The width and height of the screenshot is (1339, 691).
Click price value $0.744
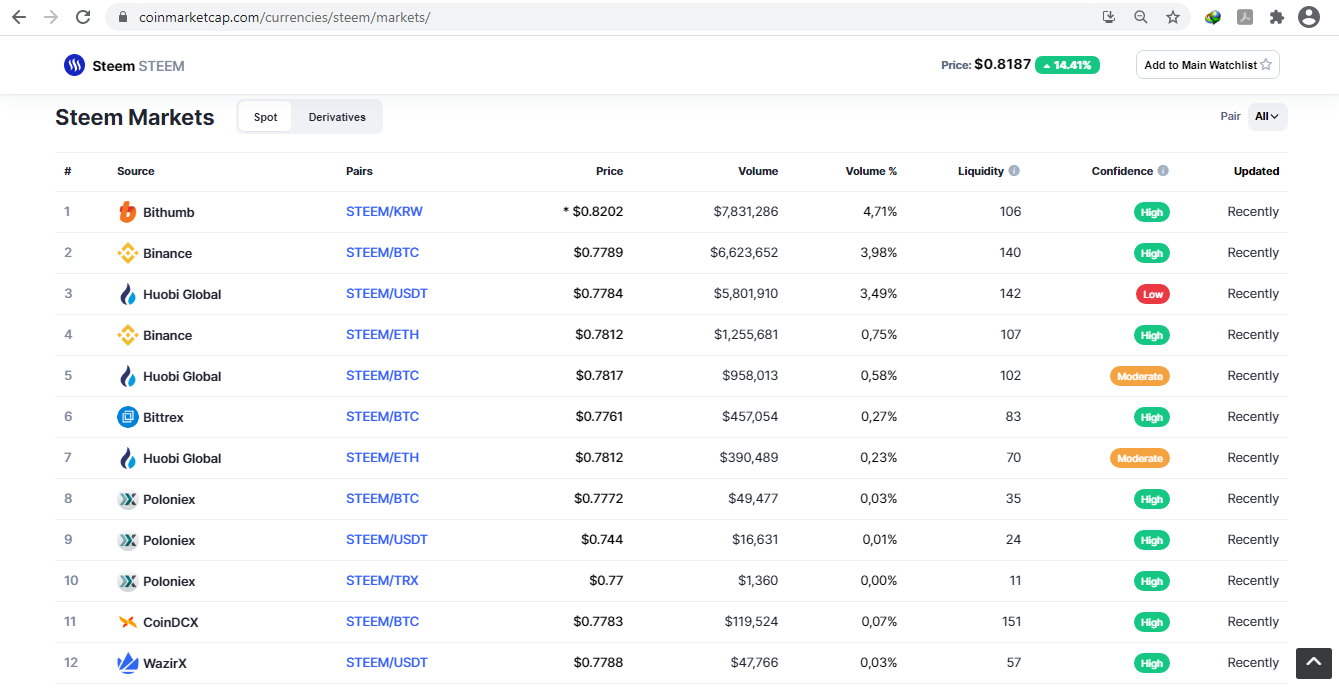pos(602,540)
